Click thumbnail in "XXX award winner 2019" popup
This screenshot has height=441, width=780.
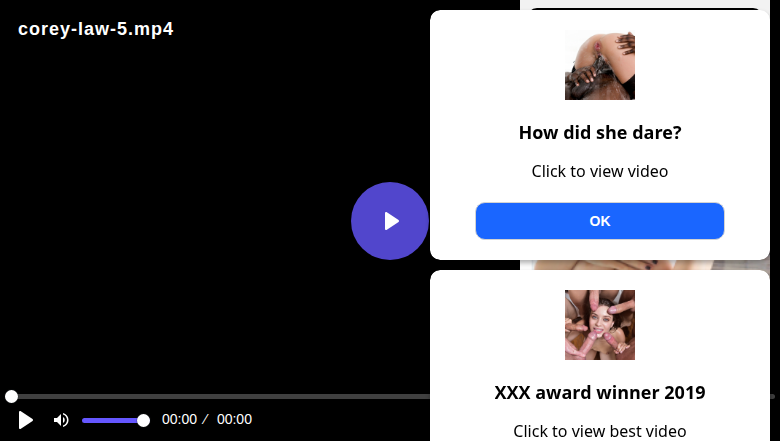click(599, 325)
